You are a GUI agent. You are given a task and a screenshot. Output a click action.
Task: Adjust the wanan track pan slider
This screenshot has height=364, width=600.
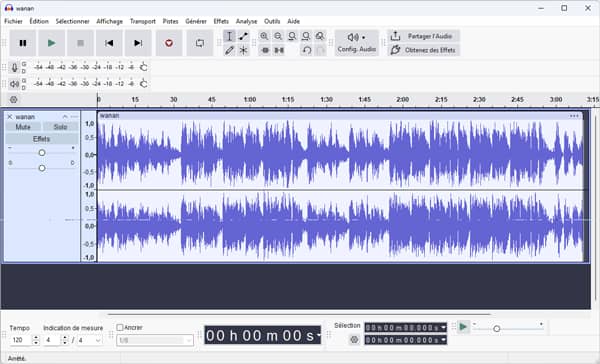tap(42, 168)
